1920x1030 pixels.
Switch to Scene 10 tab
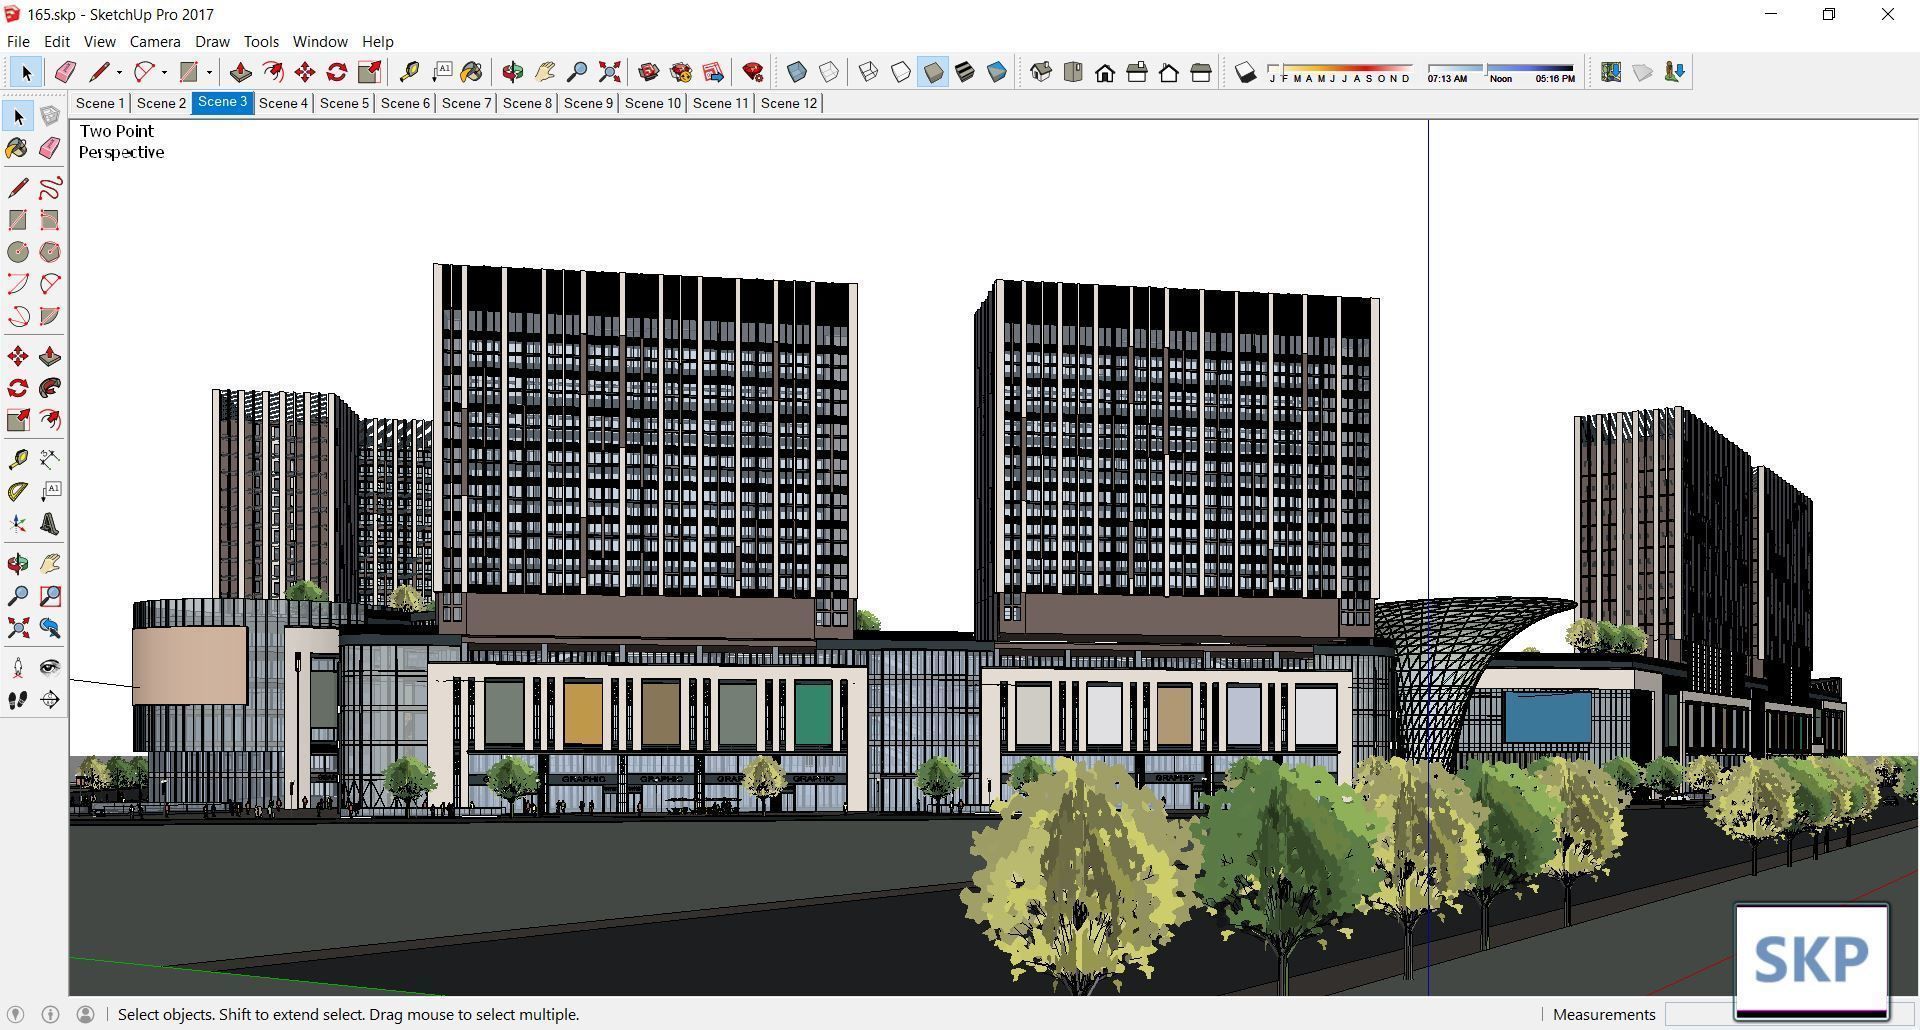pos(652,103)
